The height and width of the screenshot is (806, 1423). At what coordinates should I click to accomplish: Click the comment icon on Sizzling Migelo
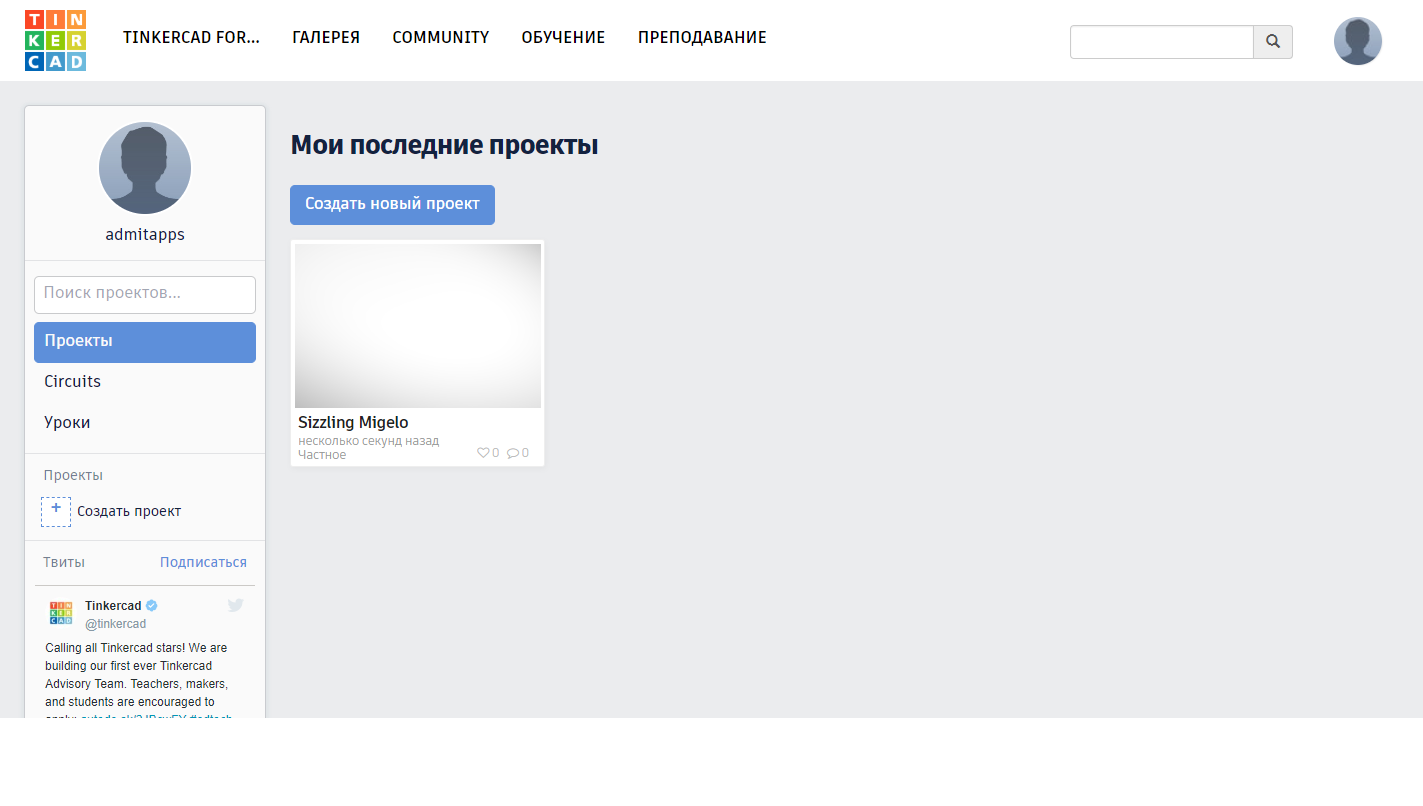pyautogui.click(x=513, y=453)
